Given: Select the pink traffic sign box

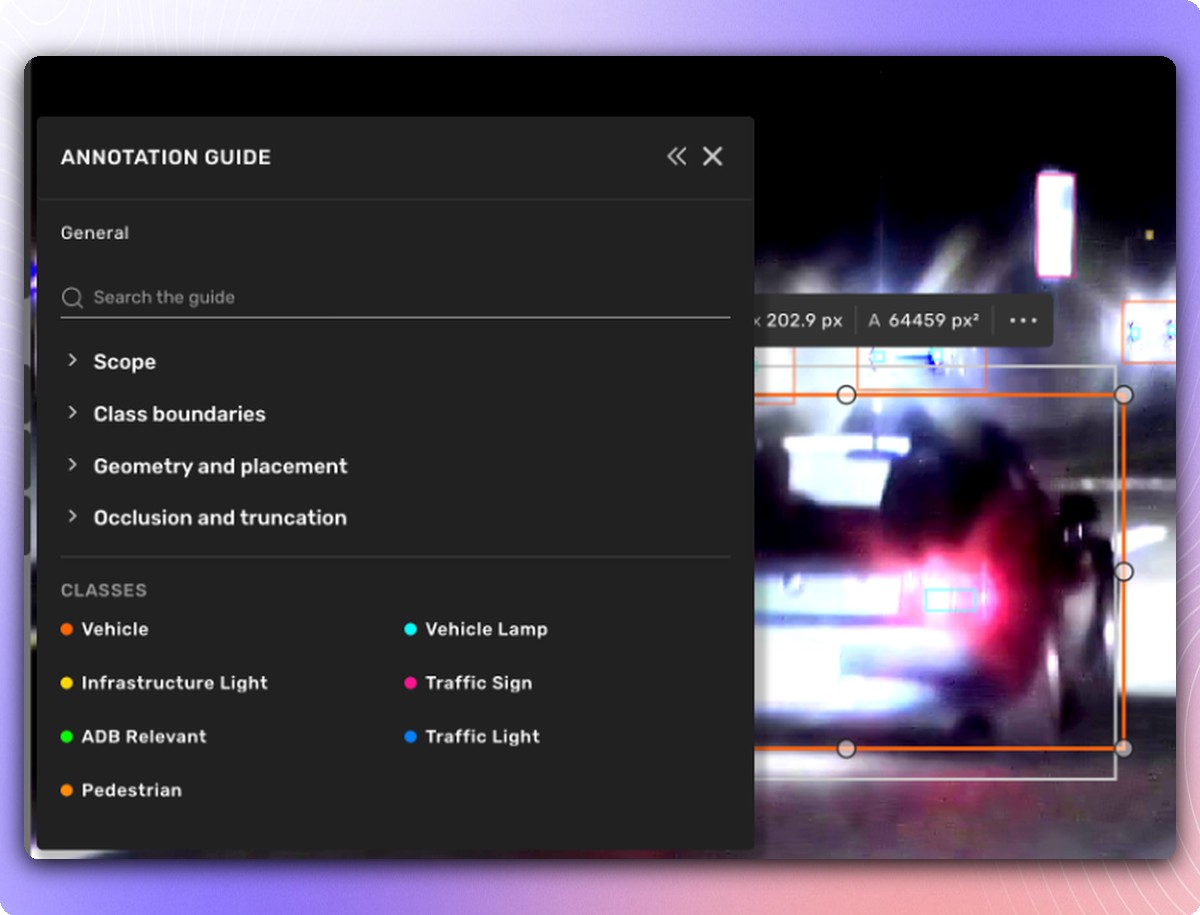Looking at the screenshot, I should pyautogui.click(x=1055, y=225).
